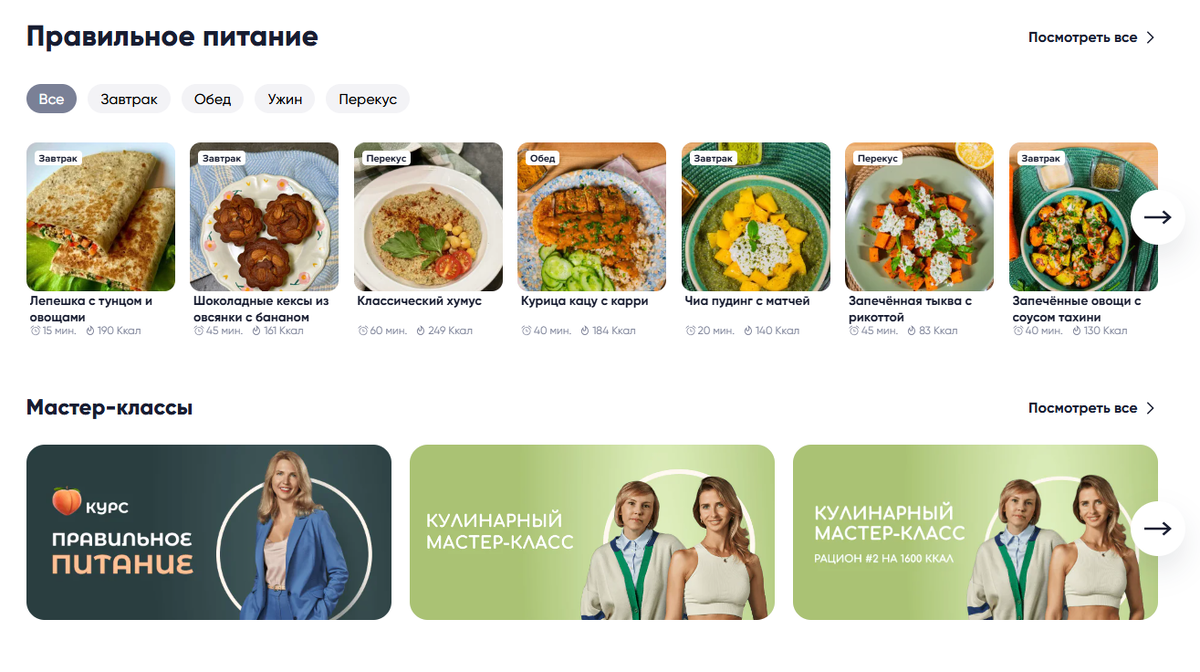Open Шоколадные кексы из овсянки recipe photo
The height and width of the screenshot is (672, 1200).
click(x=264, y=216)
